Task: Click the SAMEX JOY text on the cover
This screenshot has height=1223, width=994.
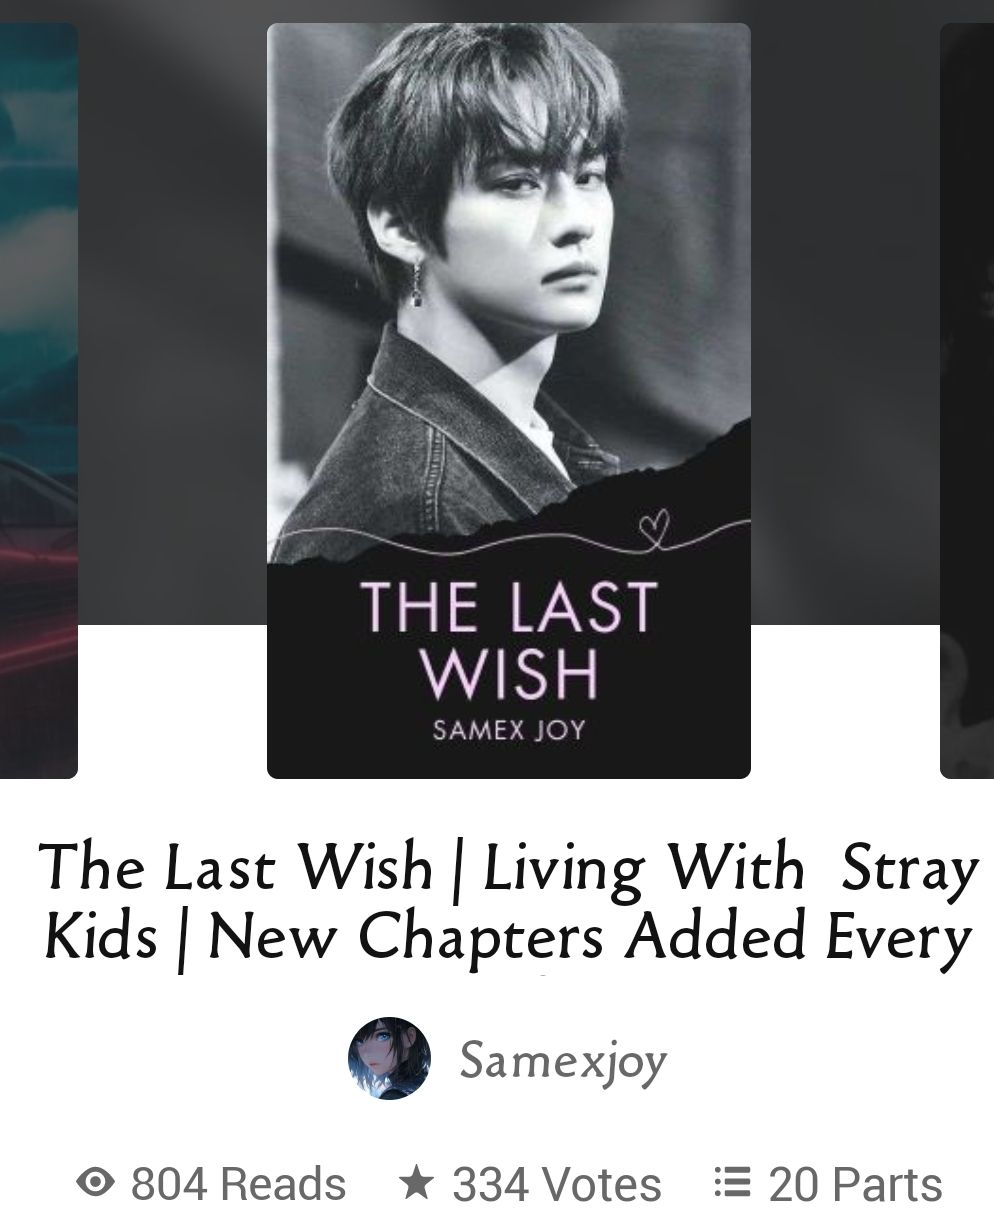Action: 508,729
